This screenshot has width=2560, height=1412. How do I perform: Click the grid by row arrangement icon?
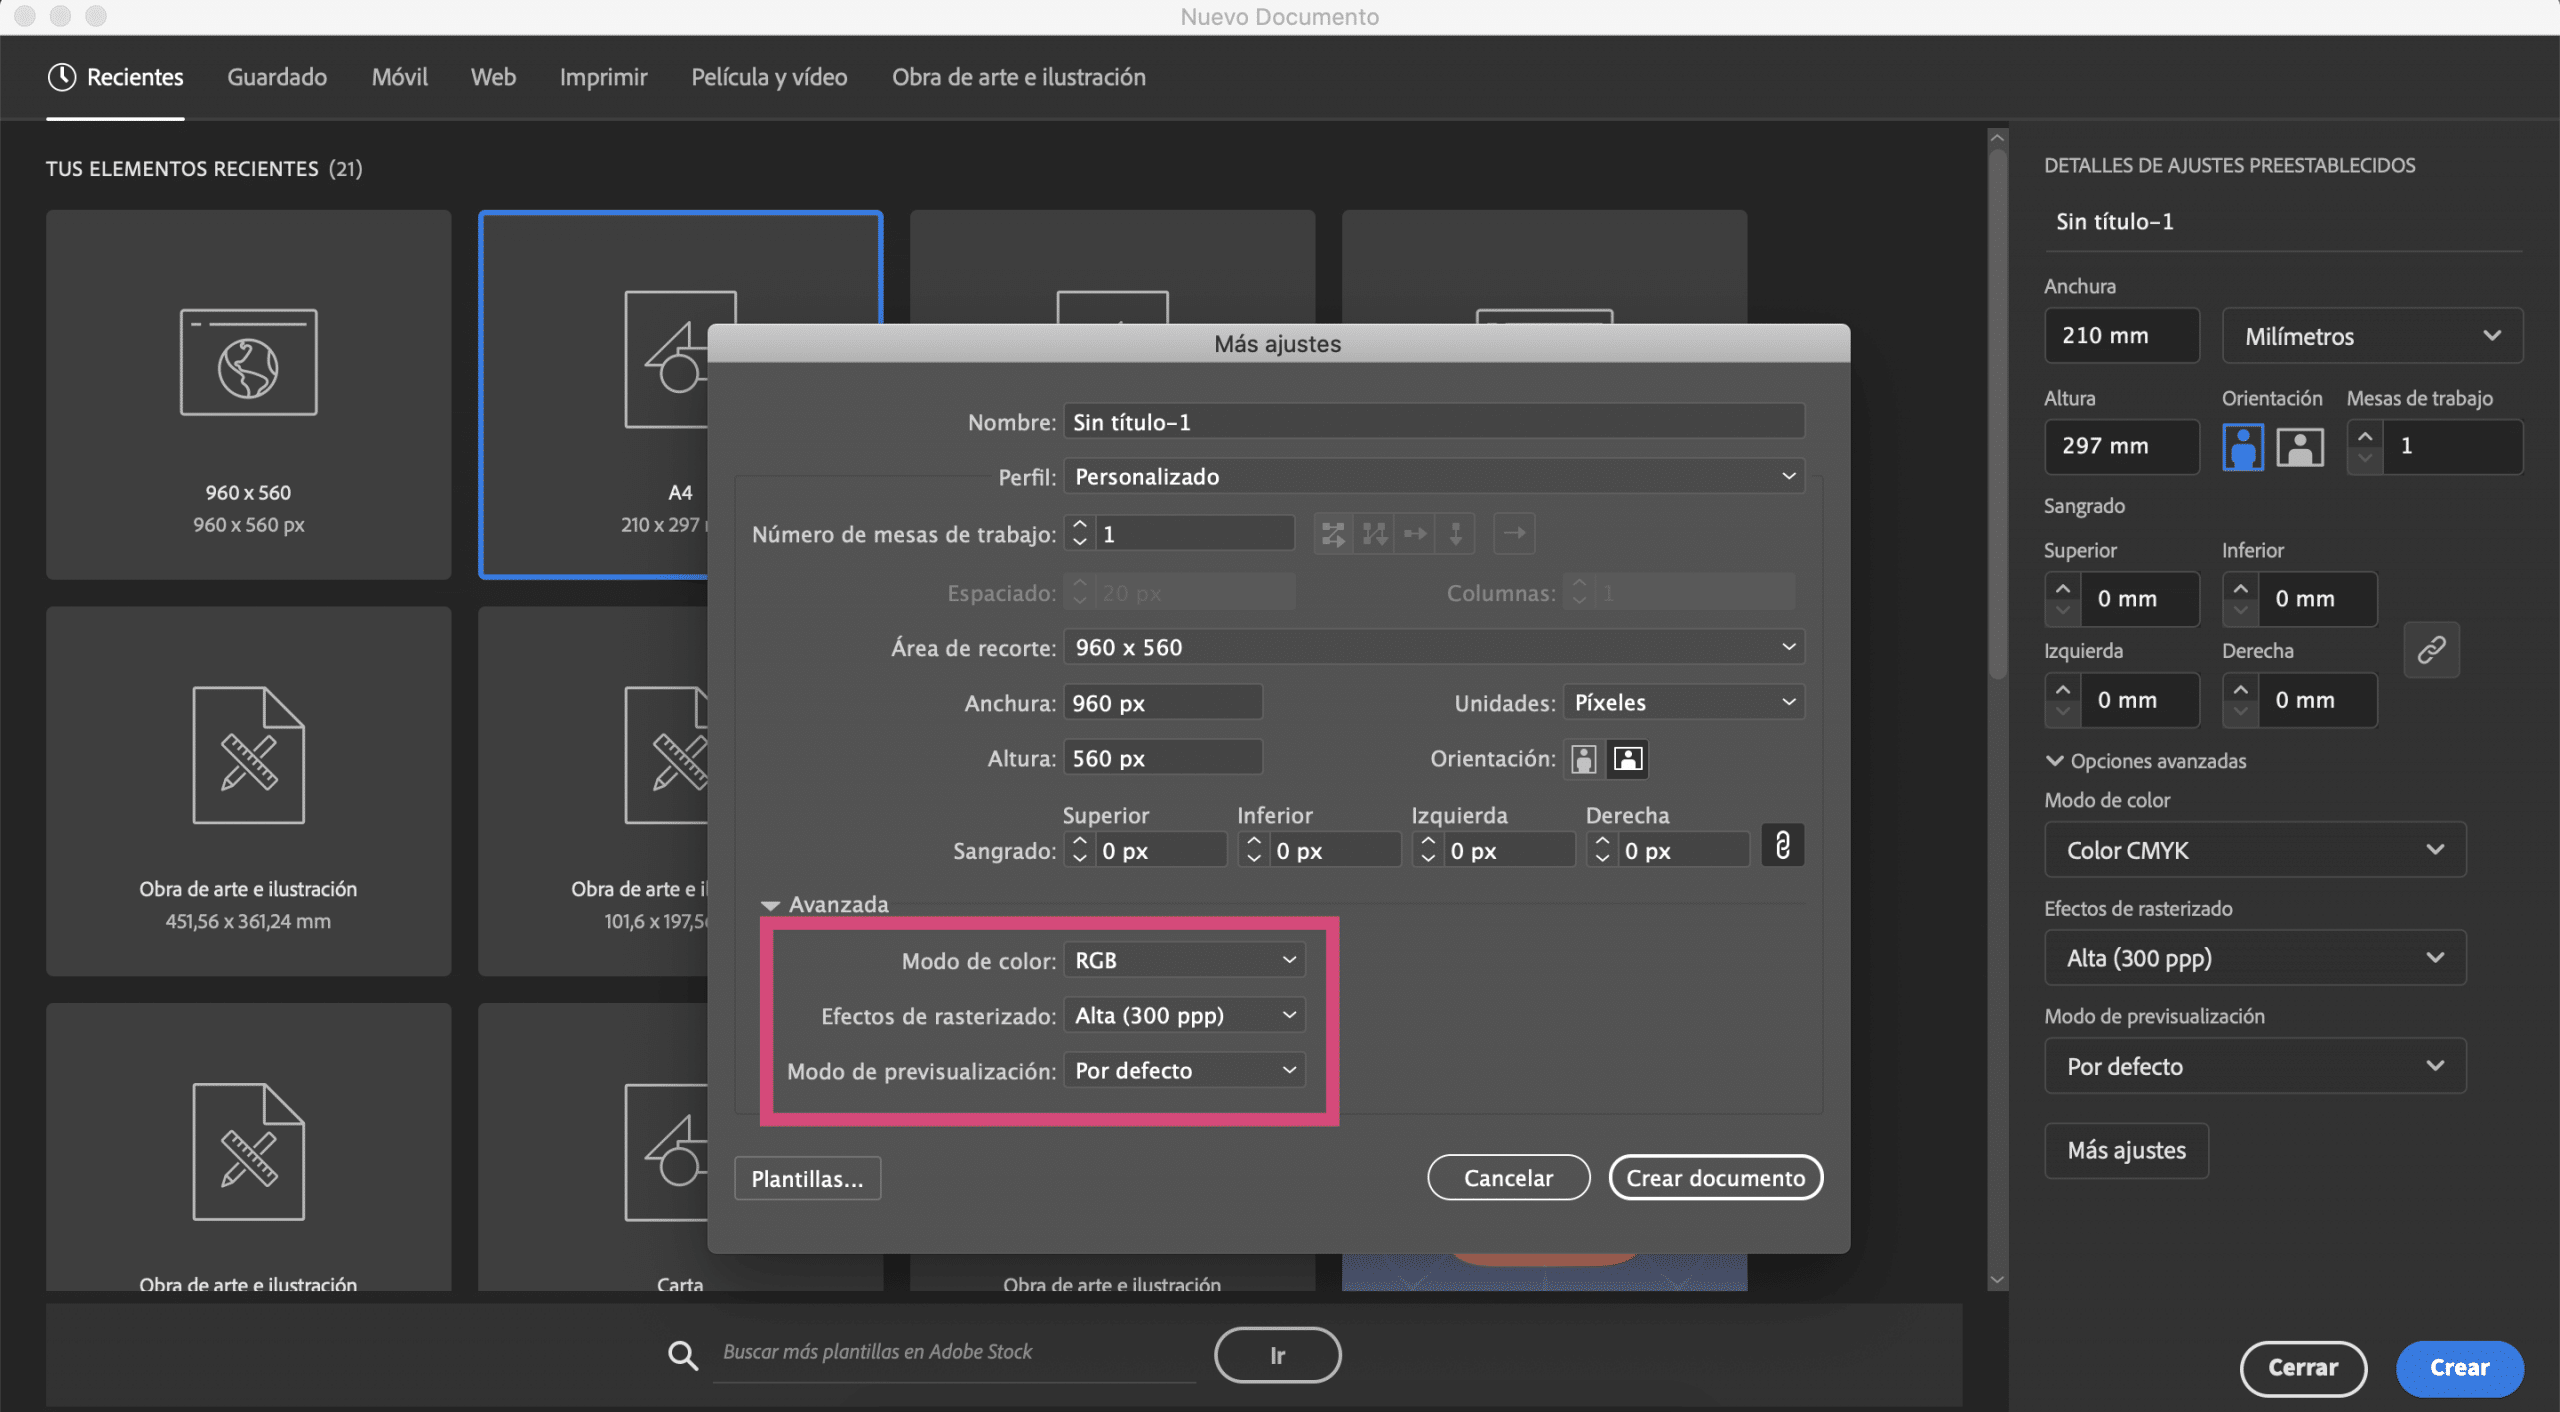[x=1332, y=534]
